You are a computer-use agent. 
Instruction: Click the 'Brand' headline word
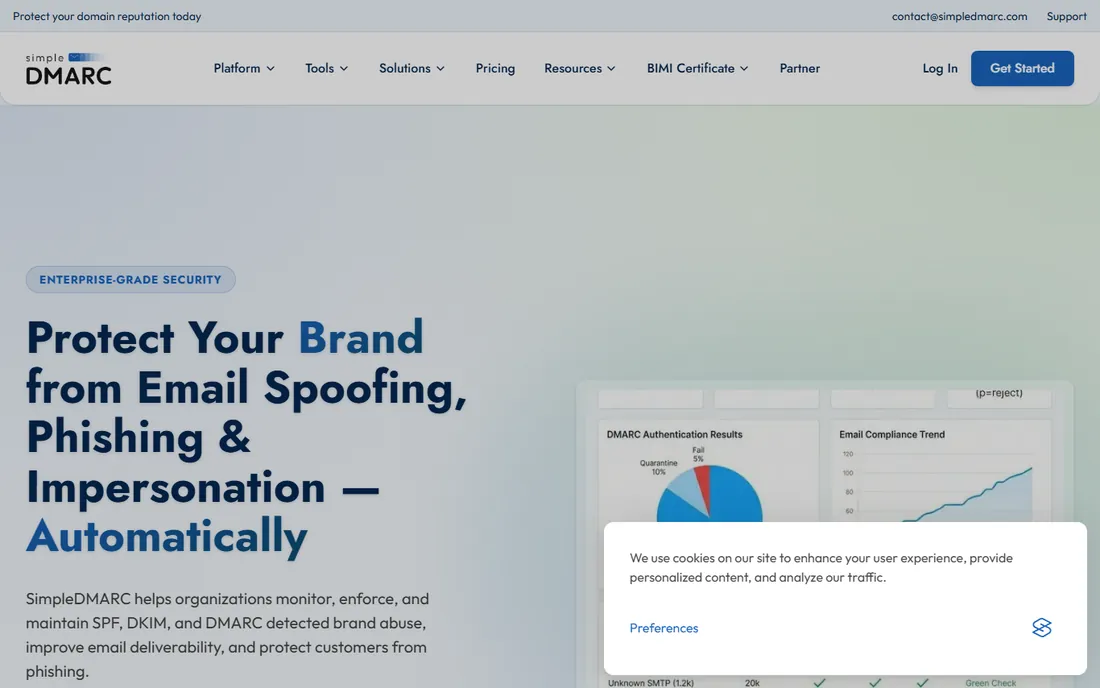361,337
